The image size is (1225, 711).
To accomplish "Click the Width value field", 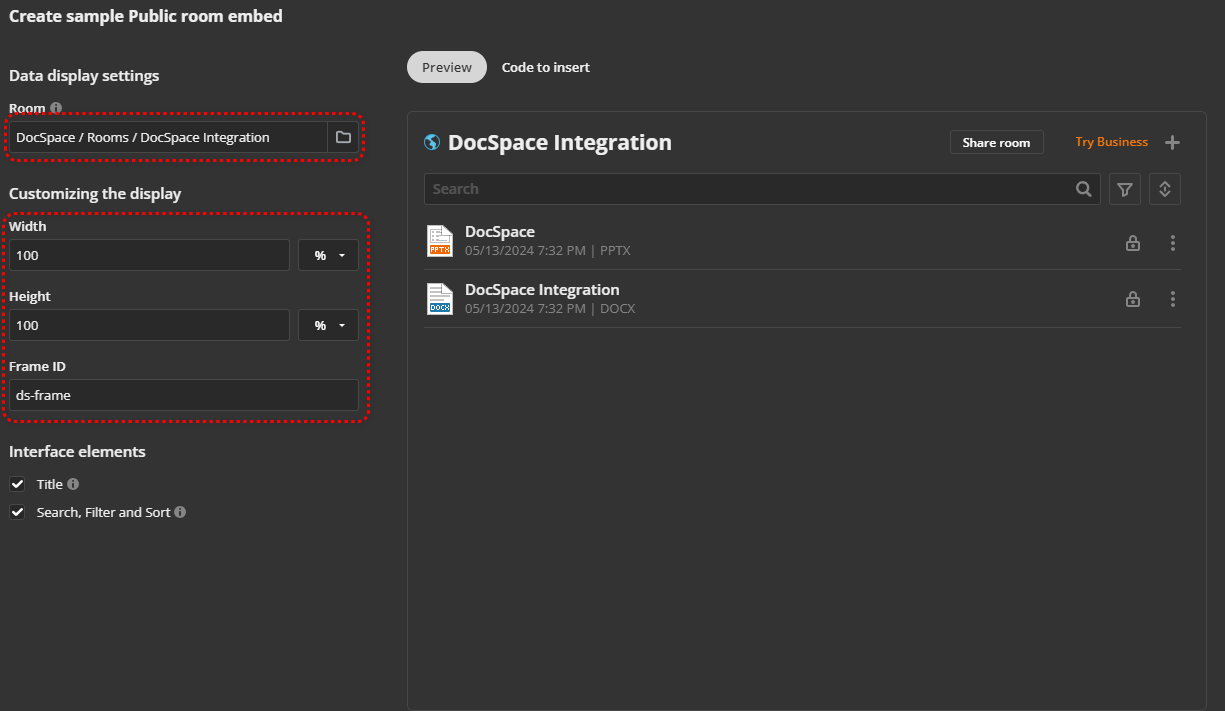I will tap(149, 255).
